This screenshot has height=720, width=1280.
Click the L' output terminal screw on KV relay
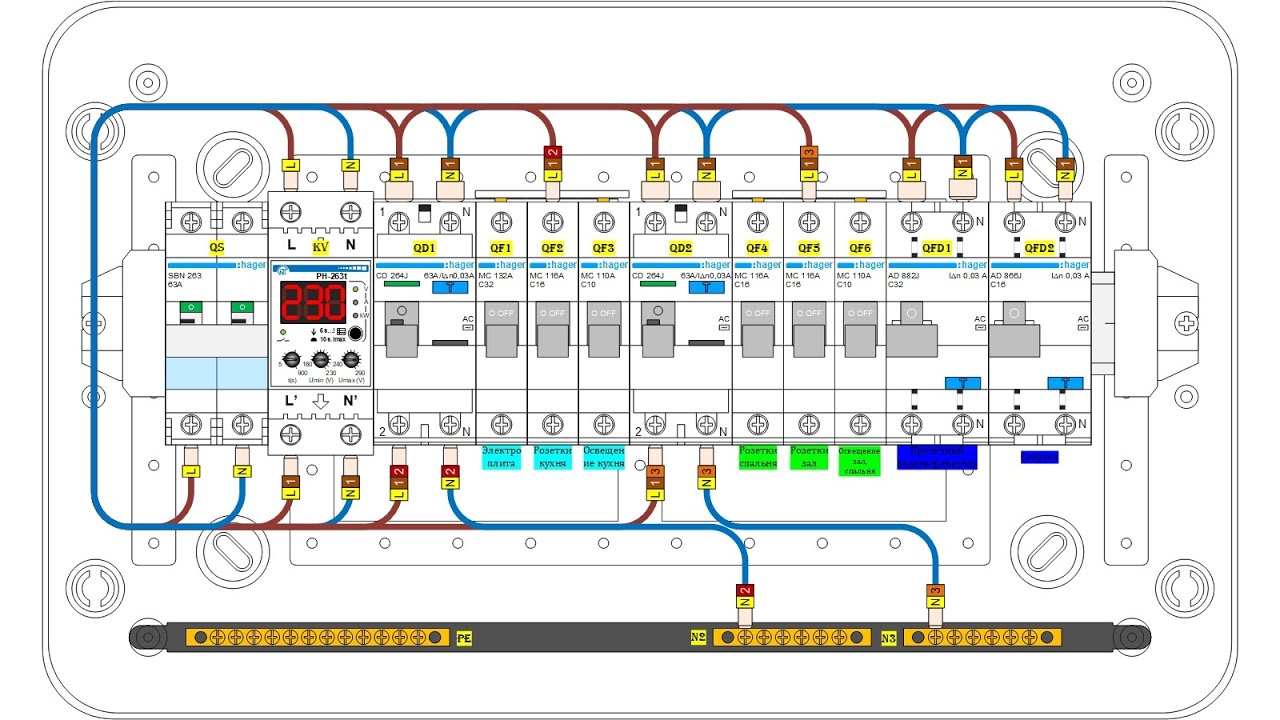click(x=291, y=433)
